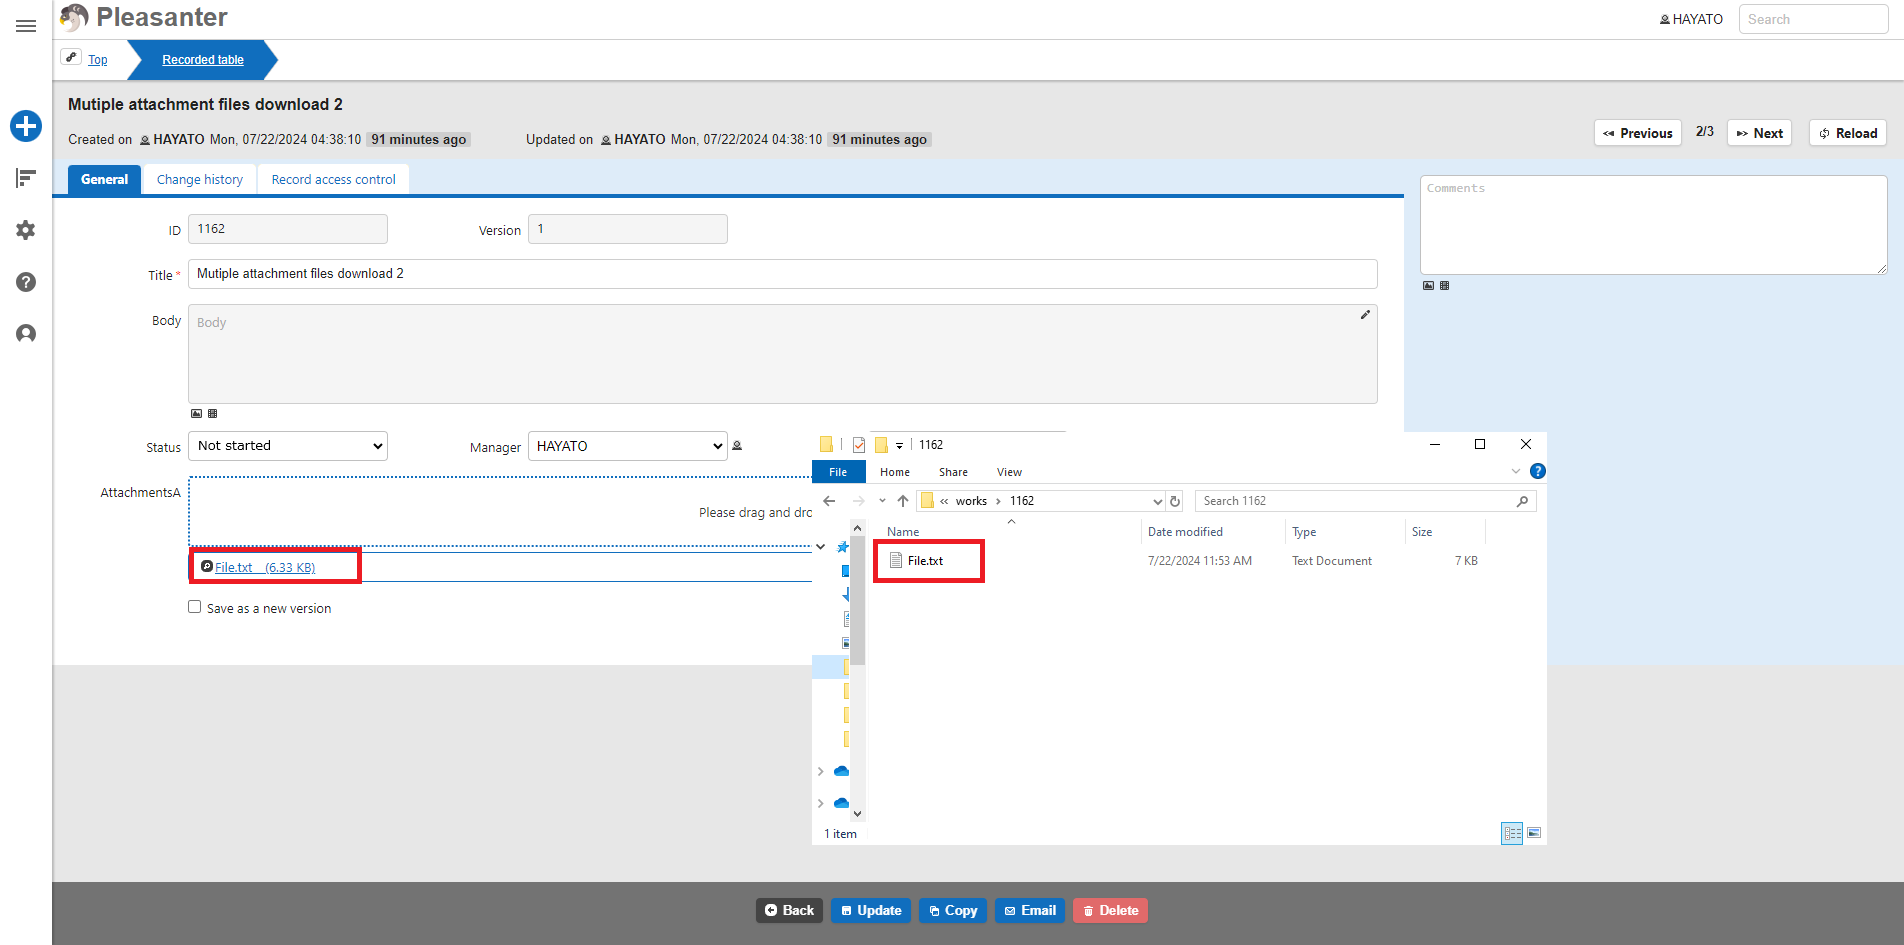Switch to Change history tab
Viewport: 1904px width, 945px height.
click(200, 179)
